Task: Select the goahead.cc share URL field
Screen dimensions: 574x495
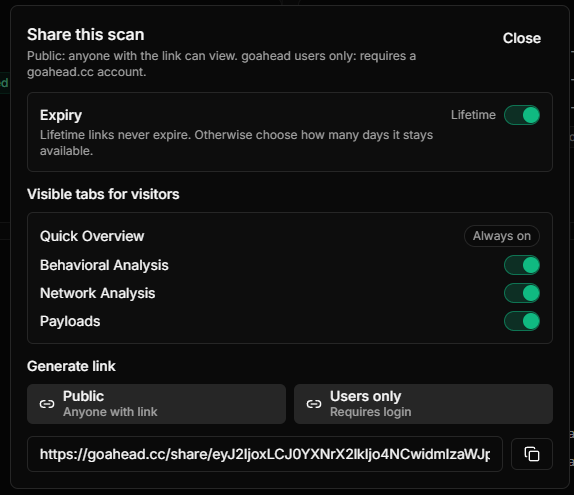Action: pyautogui.click(x=265, y=454)
